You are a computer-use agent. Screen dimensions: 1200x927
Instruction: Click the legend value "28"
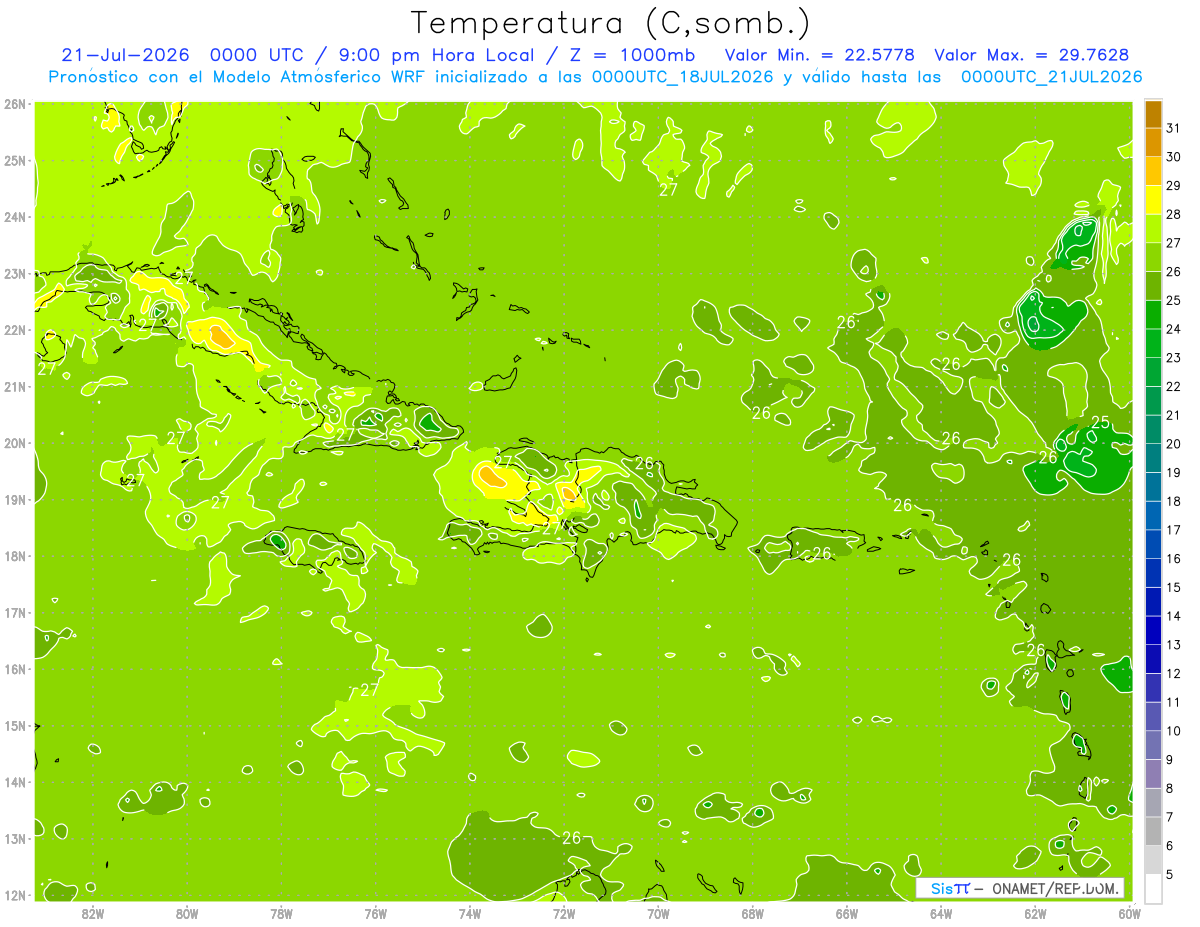click(x=1173, y=214)
